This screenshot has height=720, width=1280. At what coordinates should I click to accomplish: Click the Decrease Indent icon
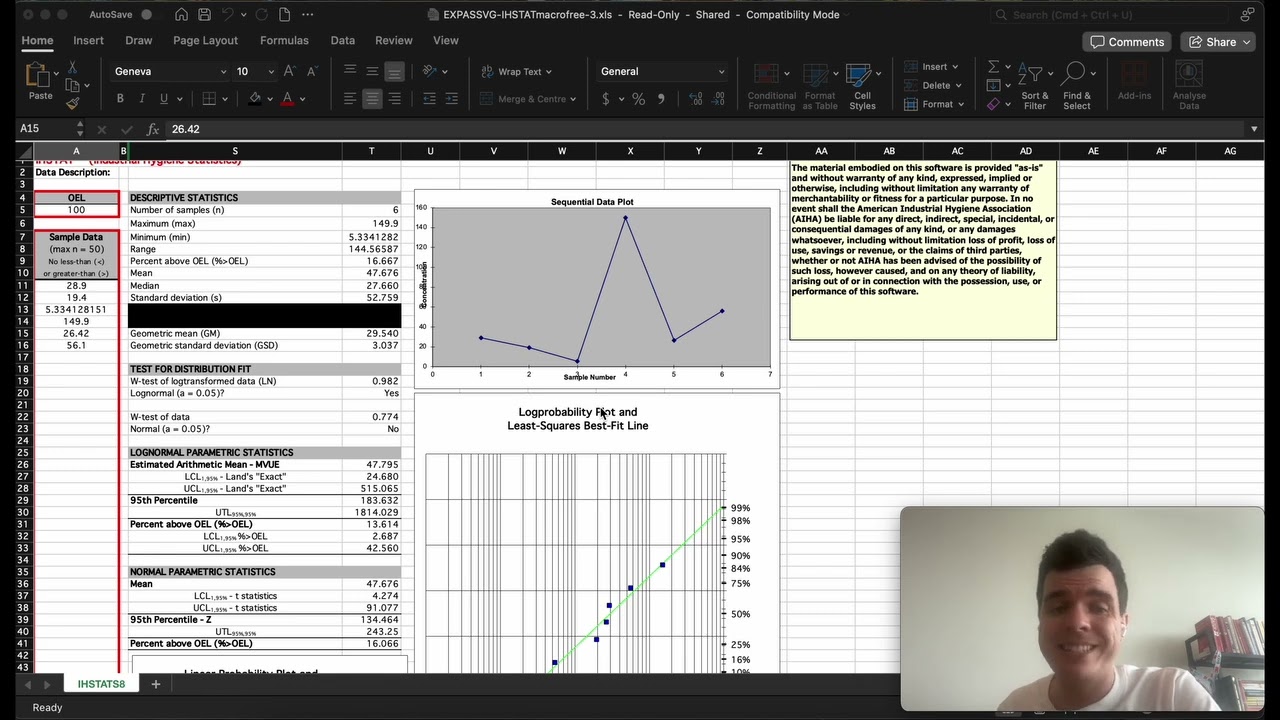pos(430,99)
